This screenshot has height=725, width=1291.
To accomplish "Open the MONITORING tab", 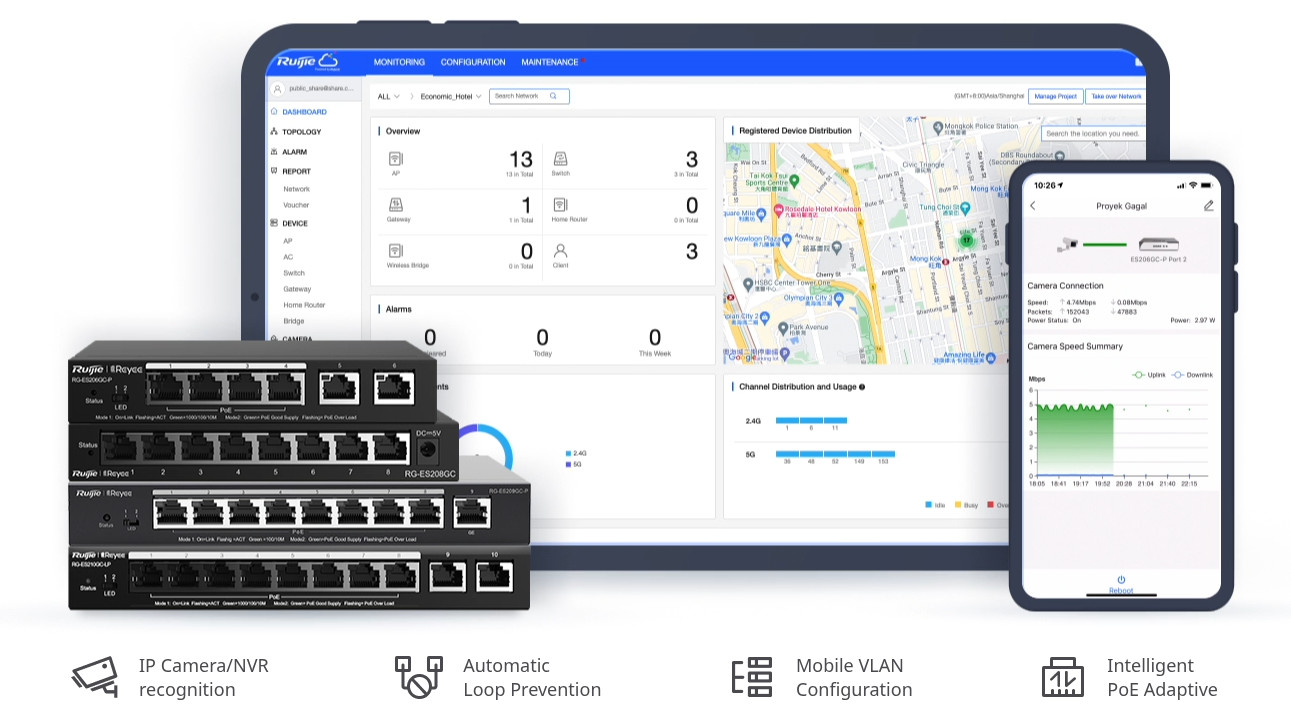I will pyautogui.click(x=399, y=62).
